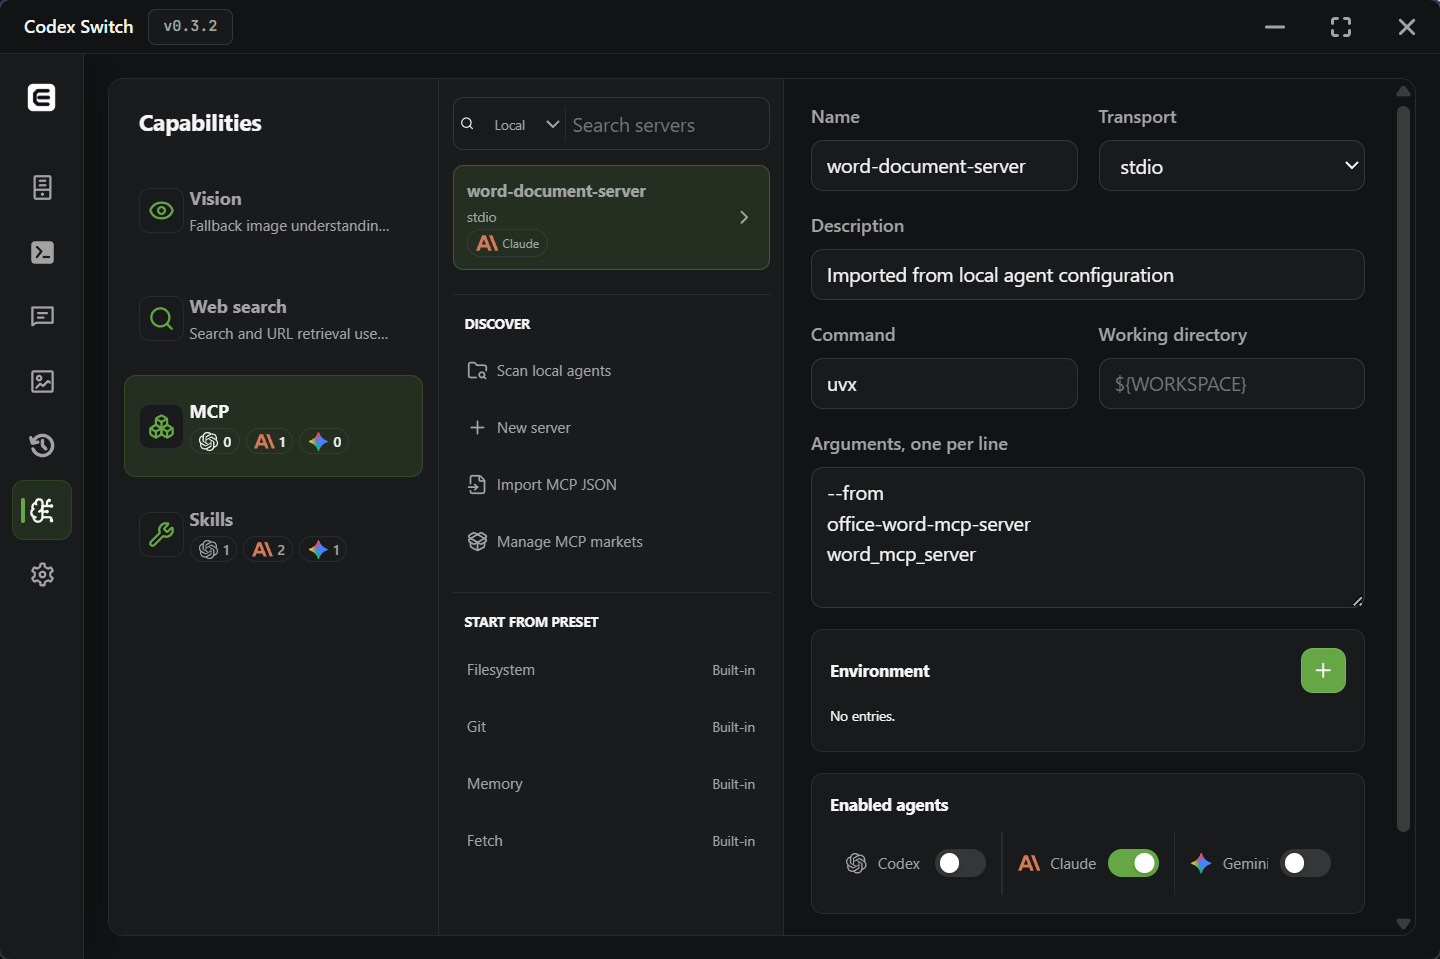Open the chat message icon in sidebar
This screenshot has height=959, width=1440.
click(x=42, y=317)
